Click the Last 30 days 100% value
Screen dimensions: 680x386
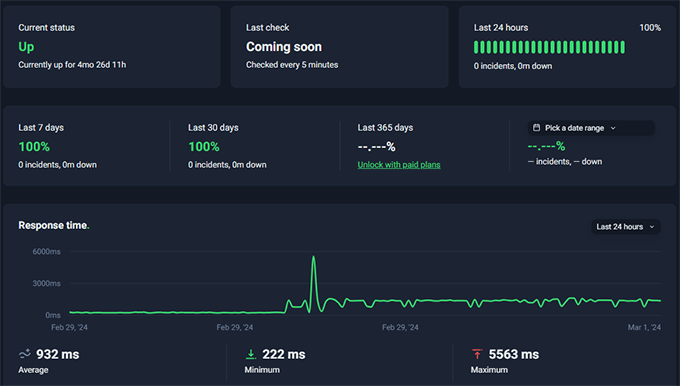tap(204, 147)
